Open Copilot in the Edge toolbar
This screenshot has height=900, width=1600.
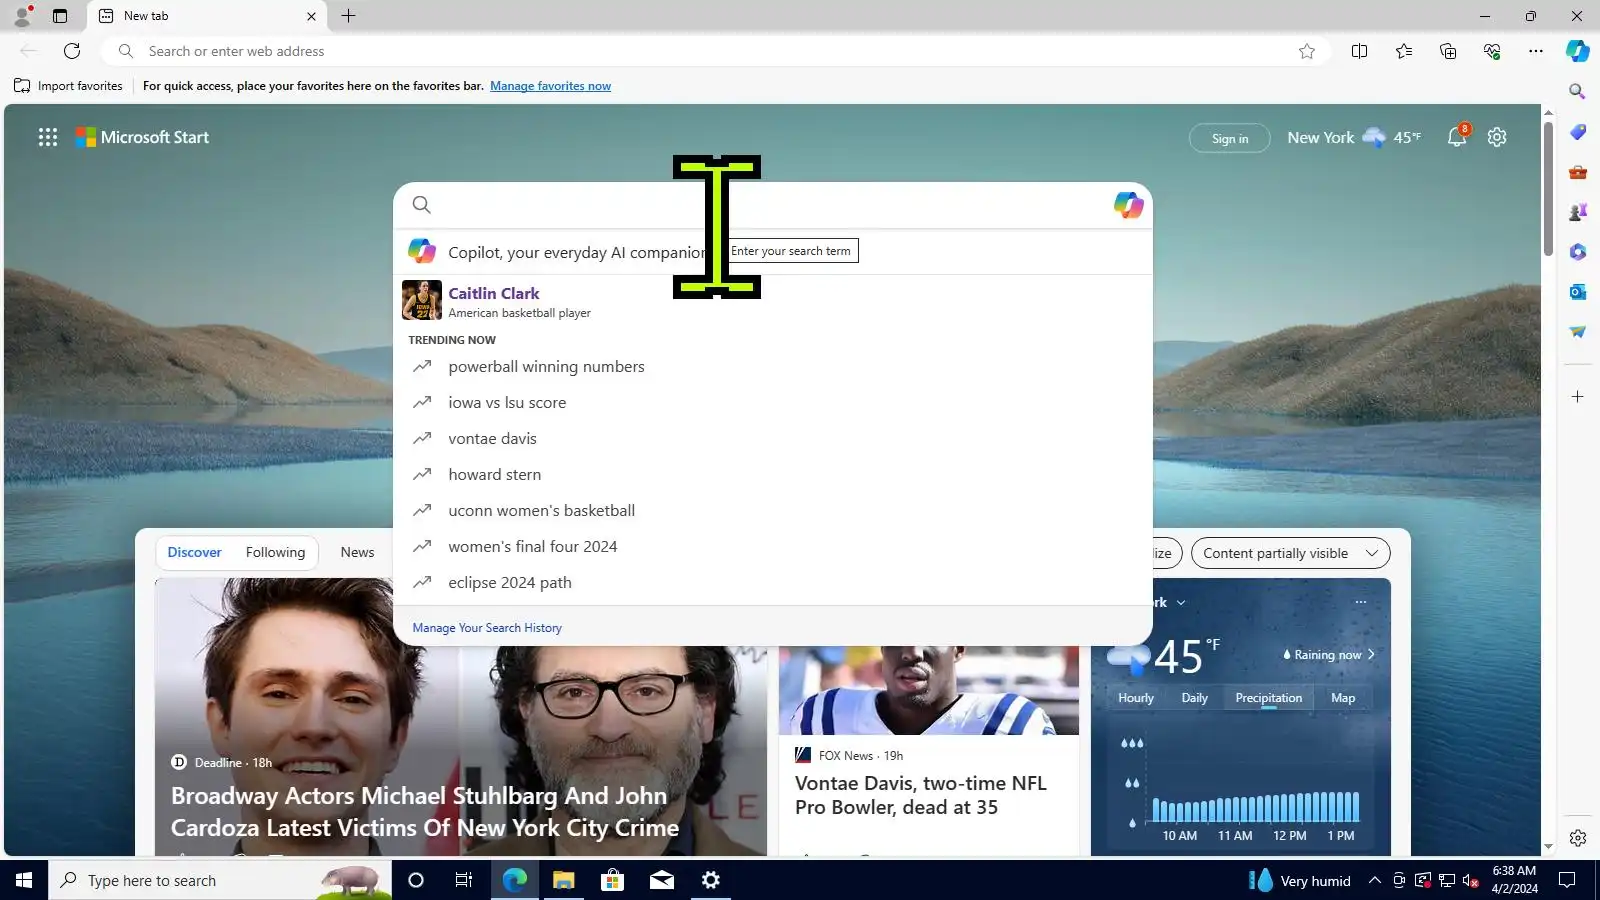tap(1578, 51)
